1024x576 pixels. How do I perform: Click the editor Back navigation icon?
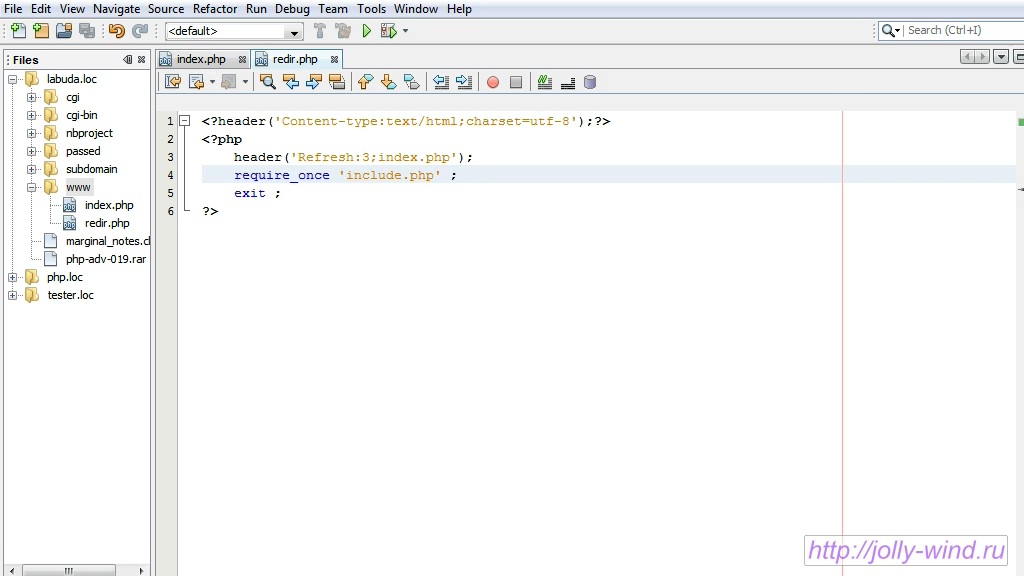[196, 82]
